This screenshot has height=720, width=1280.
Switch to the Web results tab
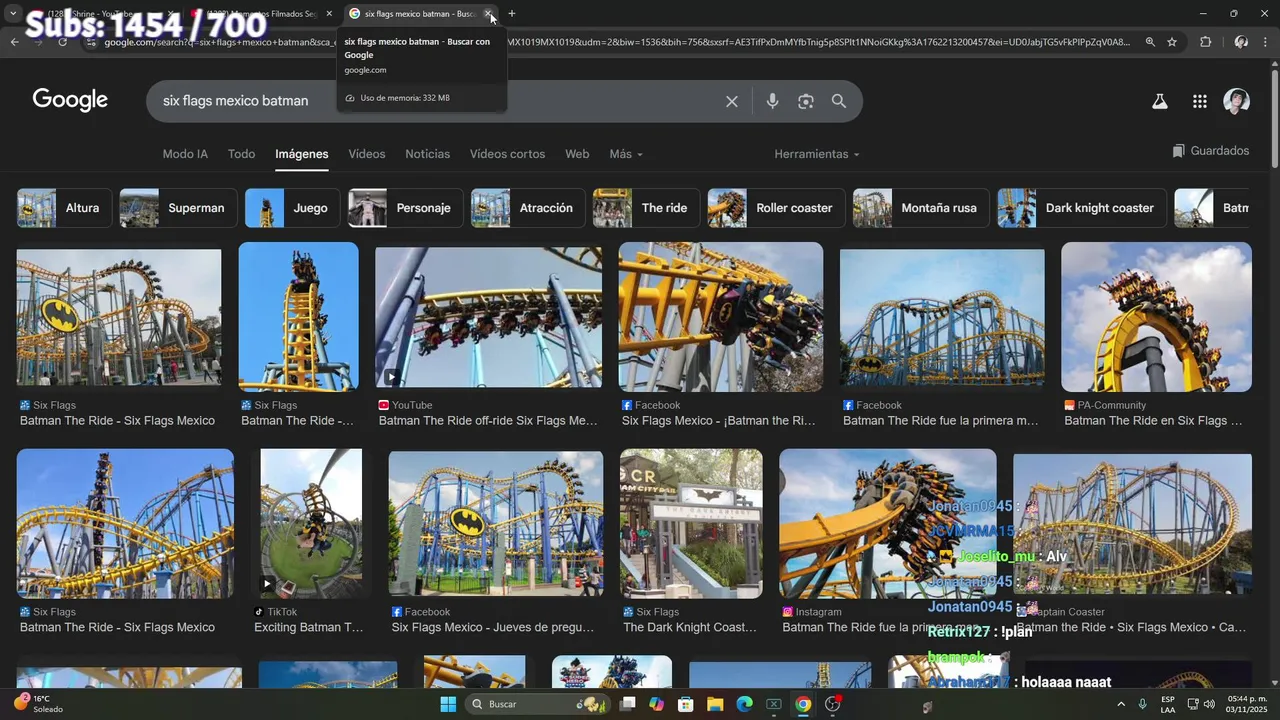pyautogui.click(x=577, y=154)
